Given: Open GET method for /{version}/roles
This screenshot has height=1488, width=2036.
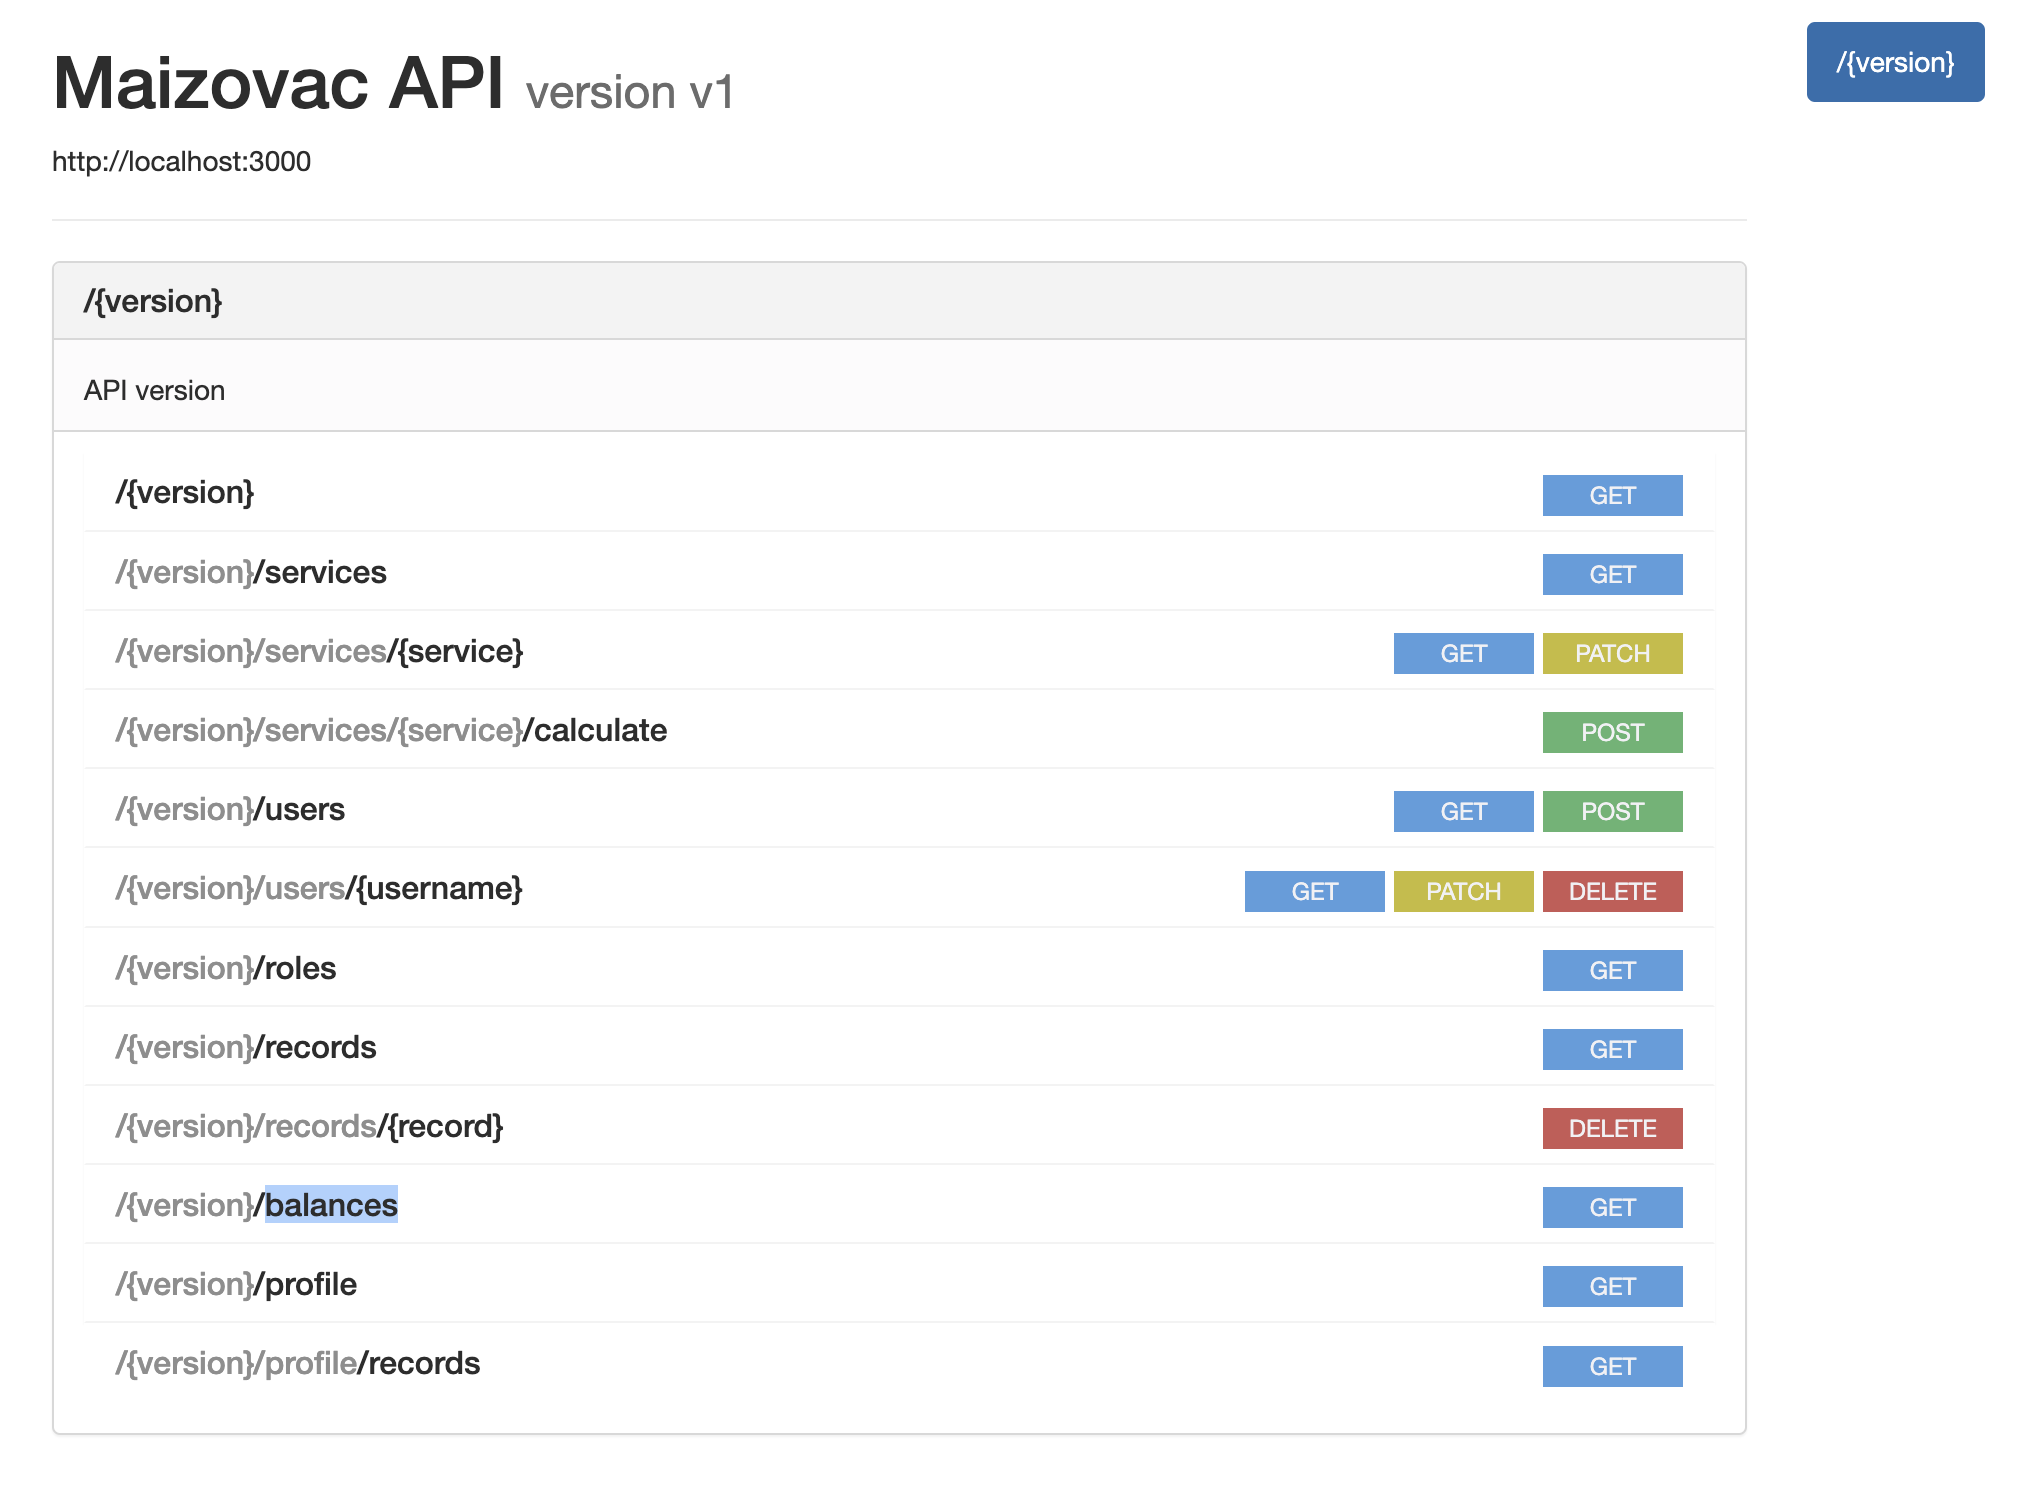Looking at the screenshot, I should pos(1611,970).
